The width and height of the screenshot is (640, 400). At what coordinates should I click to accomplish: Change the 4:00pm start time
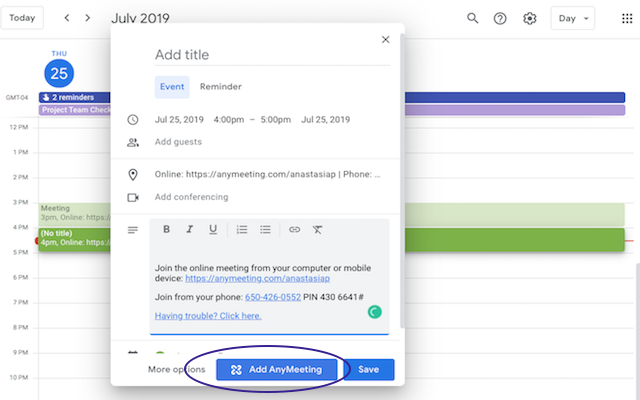tap(229, 120)
